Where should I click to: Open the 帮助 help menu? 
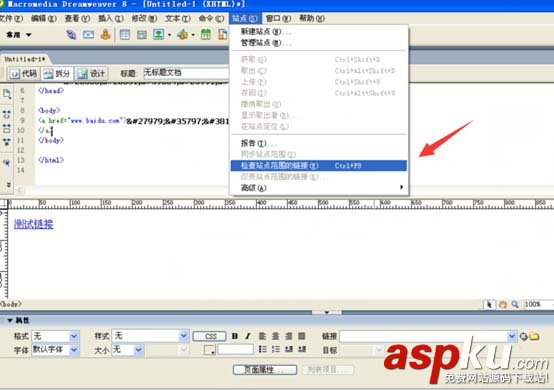312,18
